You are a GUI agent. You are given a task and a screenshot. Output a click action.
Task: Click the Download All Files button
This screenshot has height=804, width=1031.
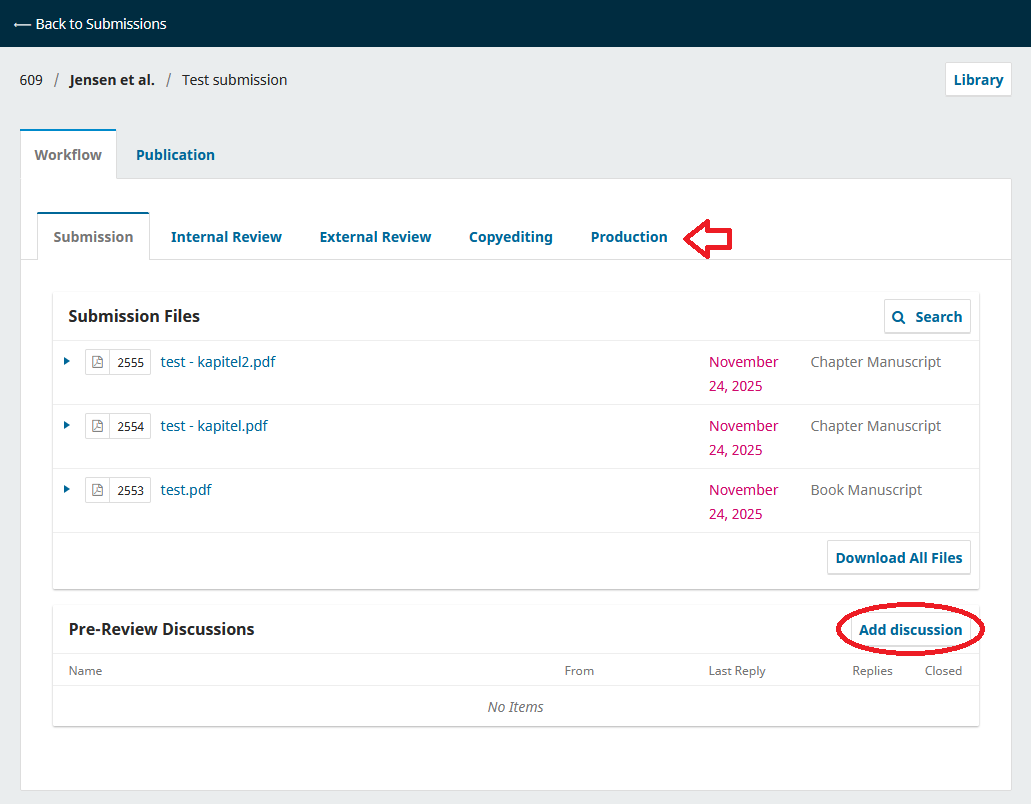click(898, 557)
